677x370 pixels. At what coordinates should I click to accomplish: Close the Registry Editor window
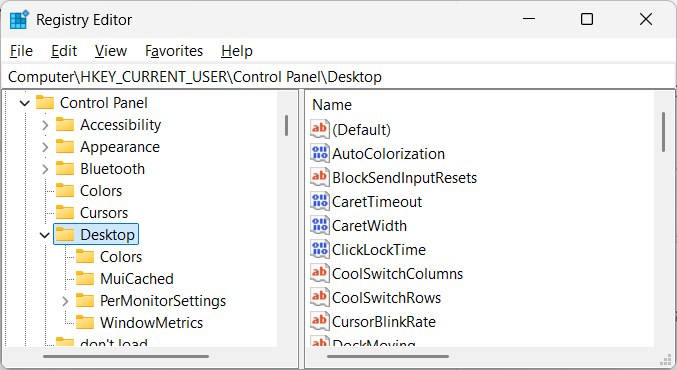(x=646, y=19)
